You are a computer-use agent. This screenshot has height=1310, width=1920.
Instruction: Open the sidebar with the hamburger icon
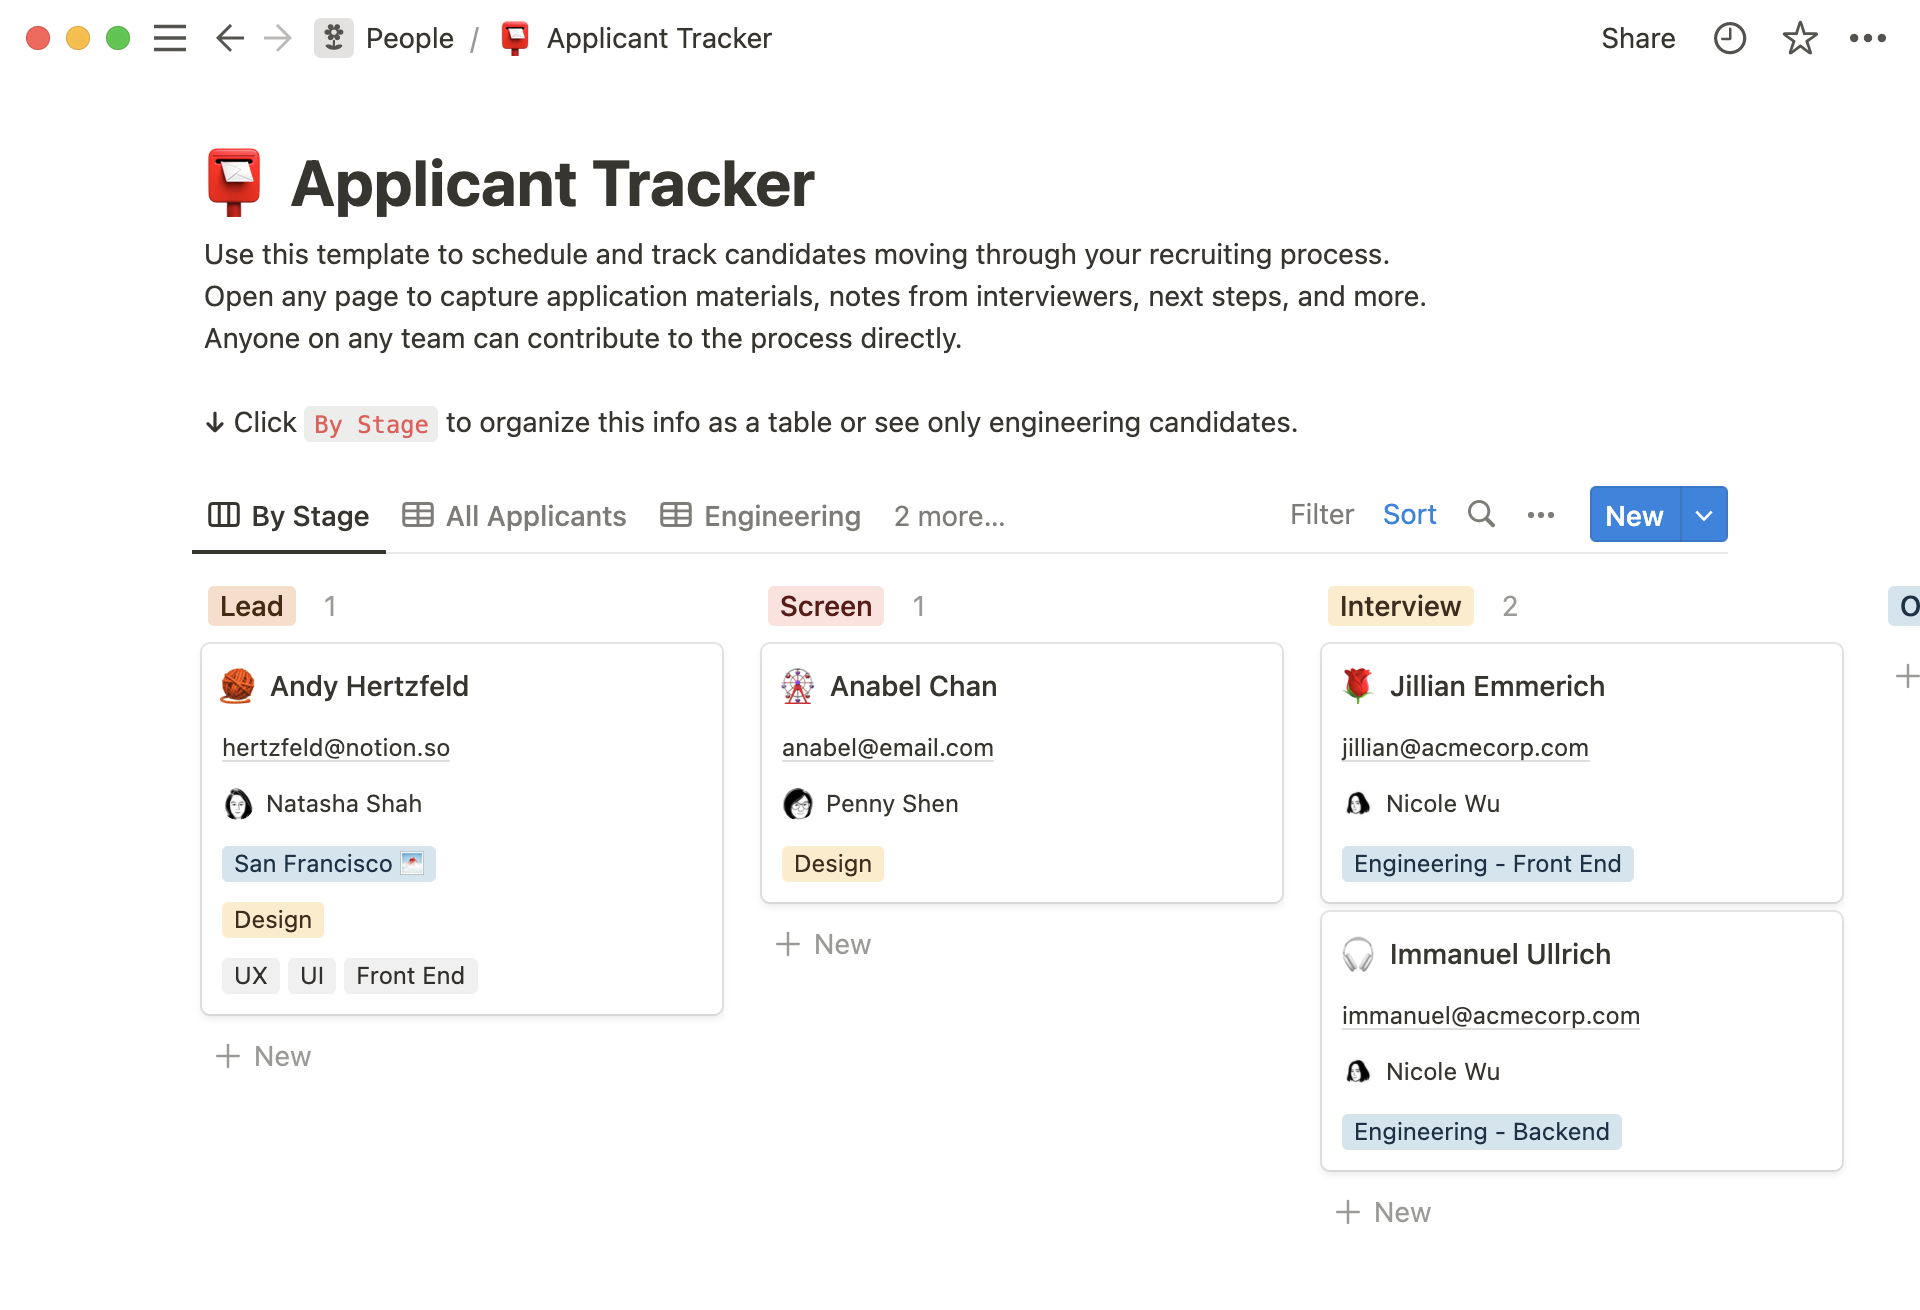tap(170, 38)
